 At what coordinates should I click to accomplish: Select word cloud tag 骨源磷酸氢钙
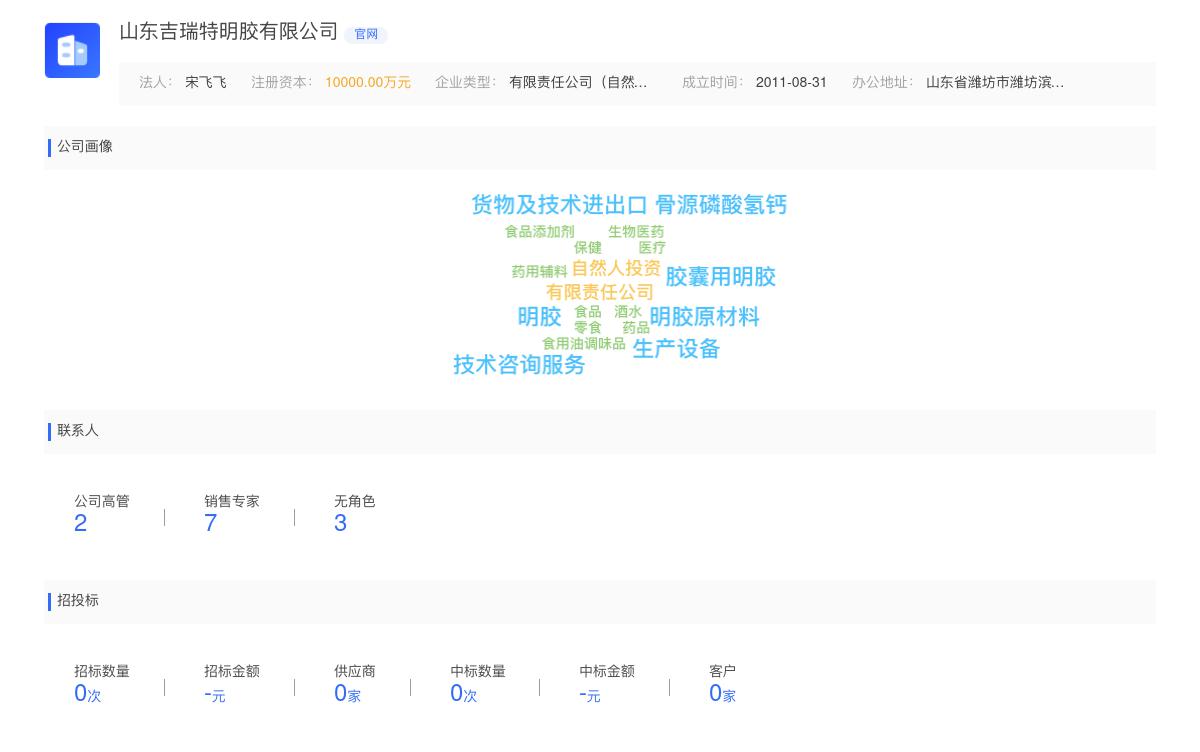(x=721, y=205)
